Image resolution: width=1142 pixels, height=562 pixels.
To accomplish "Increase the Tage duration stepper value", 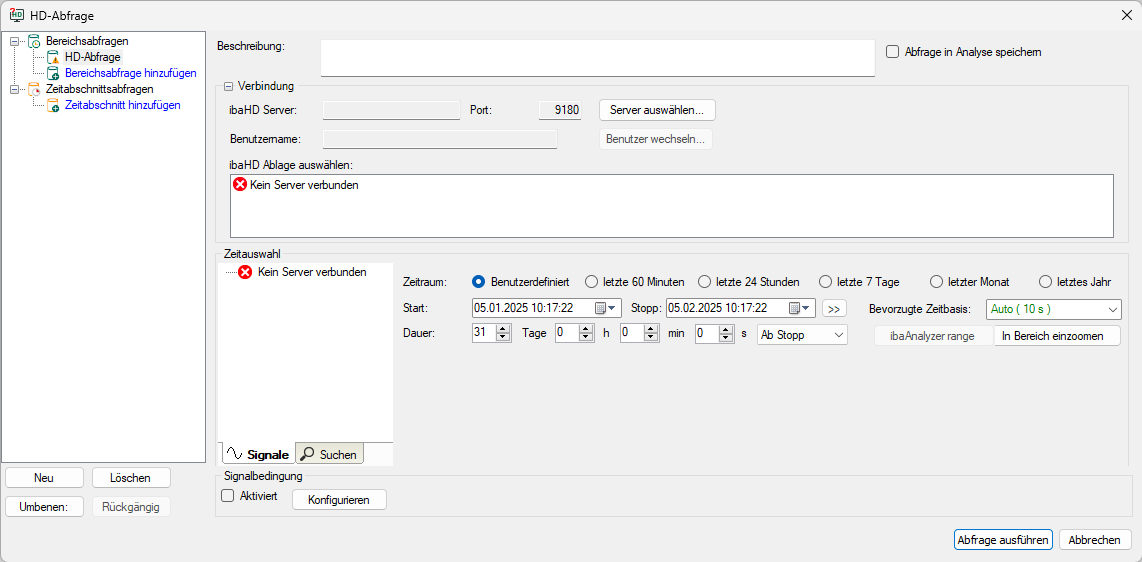I will point(504,330).
